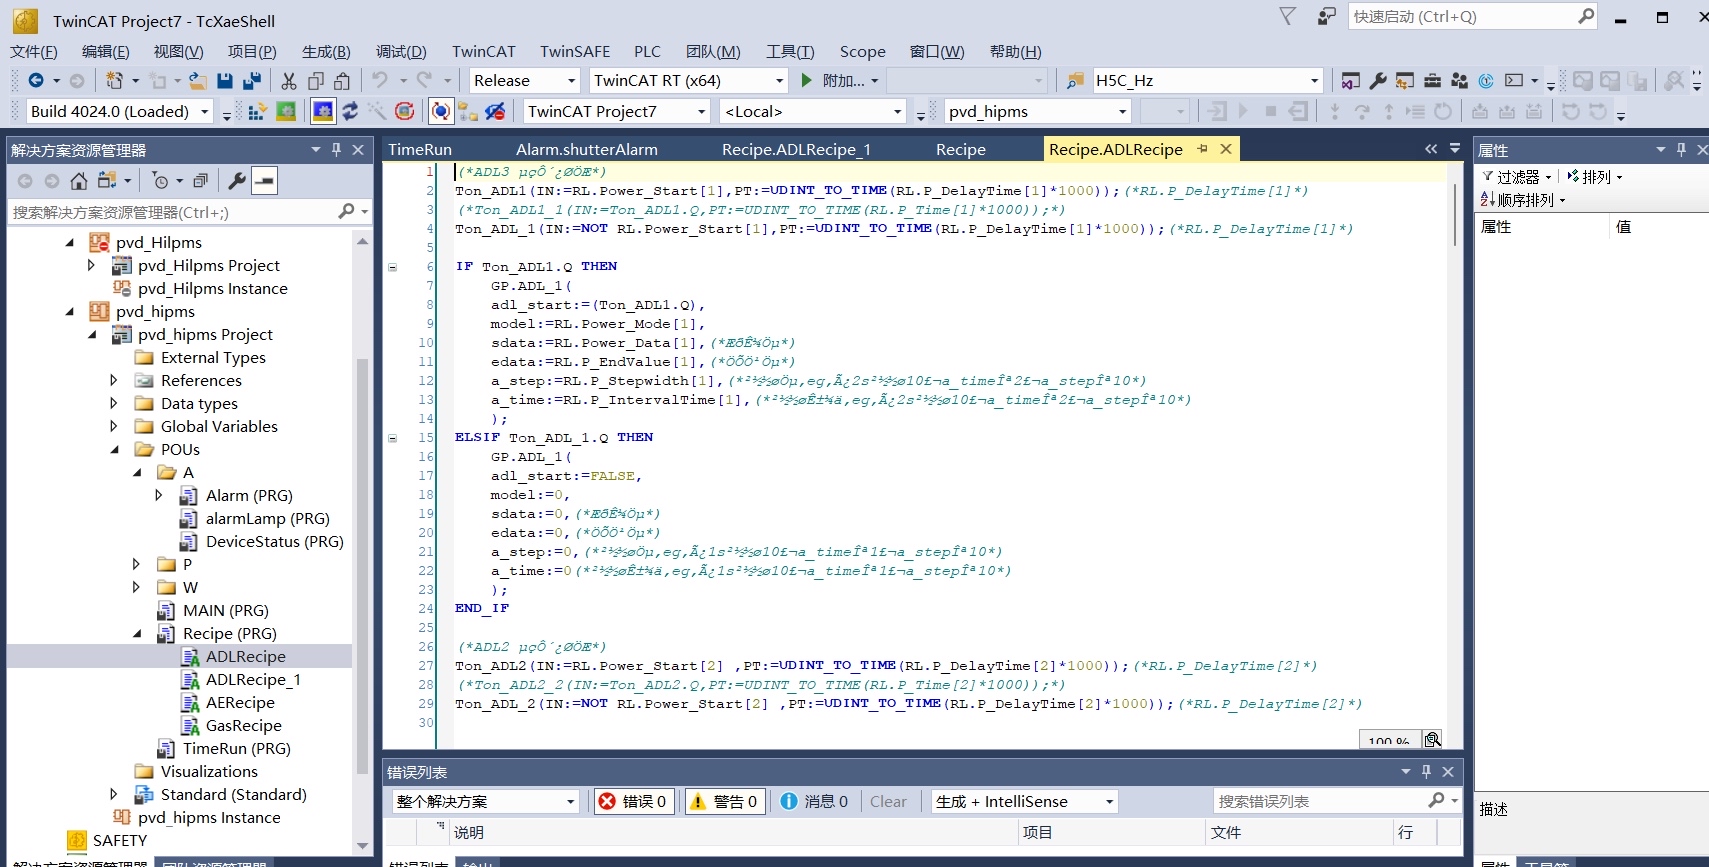This screenshot has width=1709, height=867.
Task: Click the Navigate Backward arrow icon
Action: coord(36,81)
